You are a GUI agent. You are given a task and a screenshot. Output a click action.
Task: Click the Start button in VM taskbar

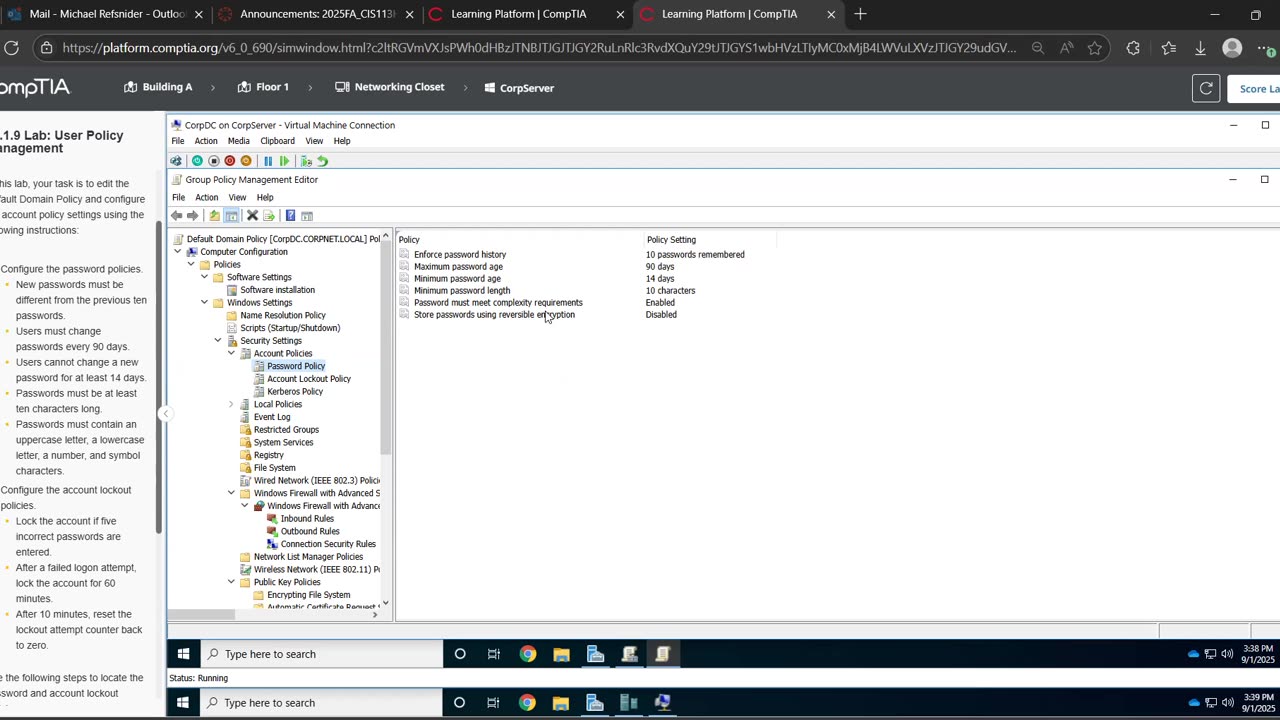(183, 654)
